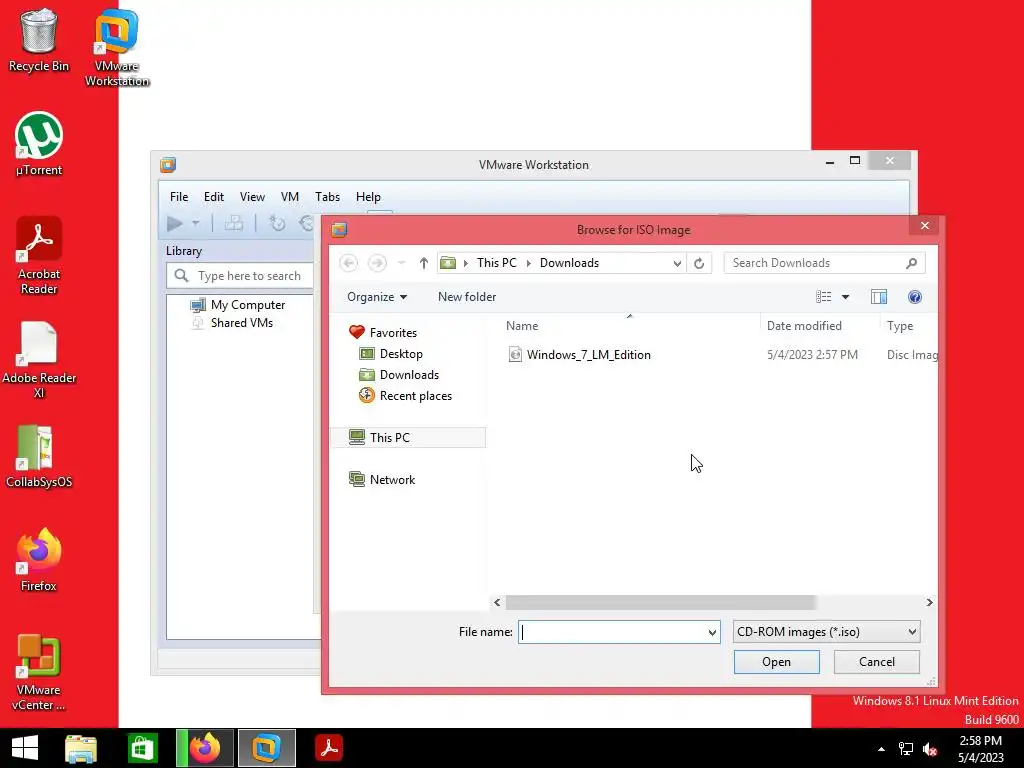Click the network tray icon
Screen dimensions: 1024x768
click(905, 749)
